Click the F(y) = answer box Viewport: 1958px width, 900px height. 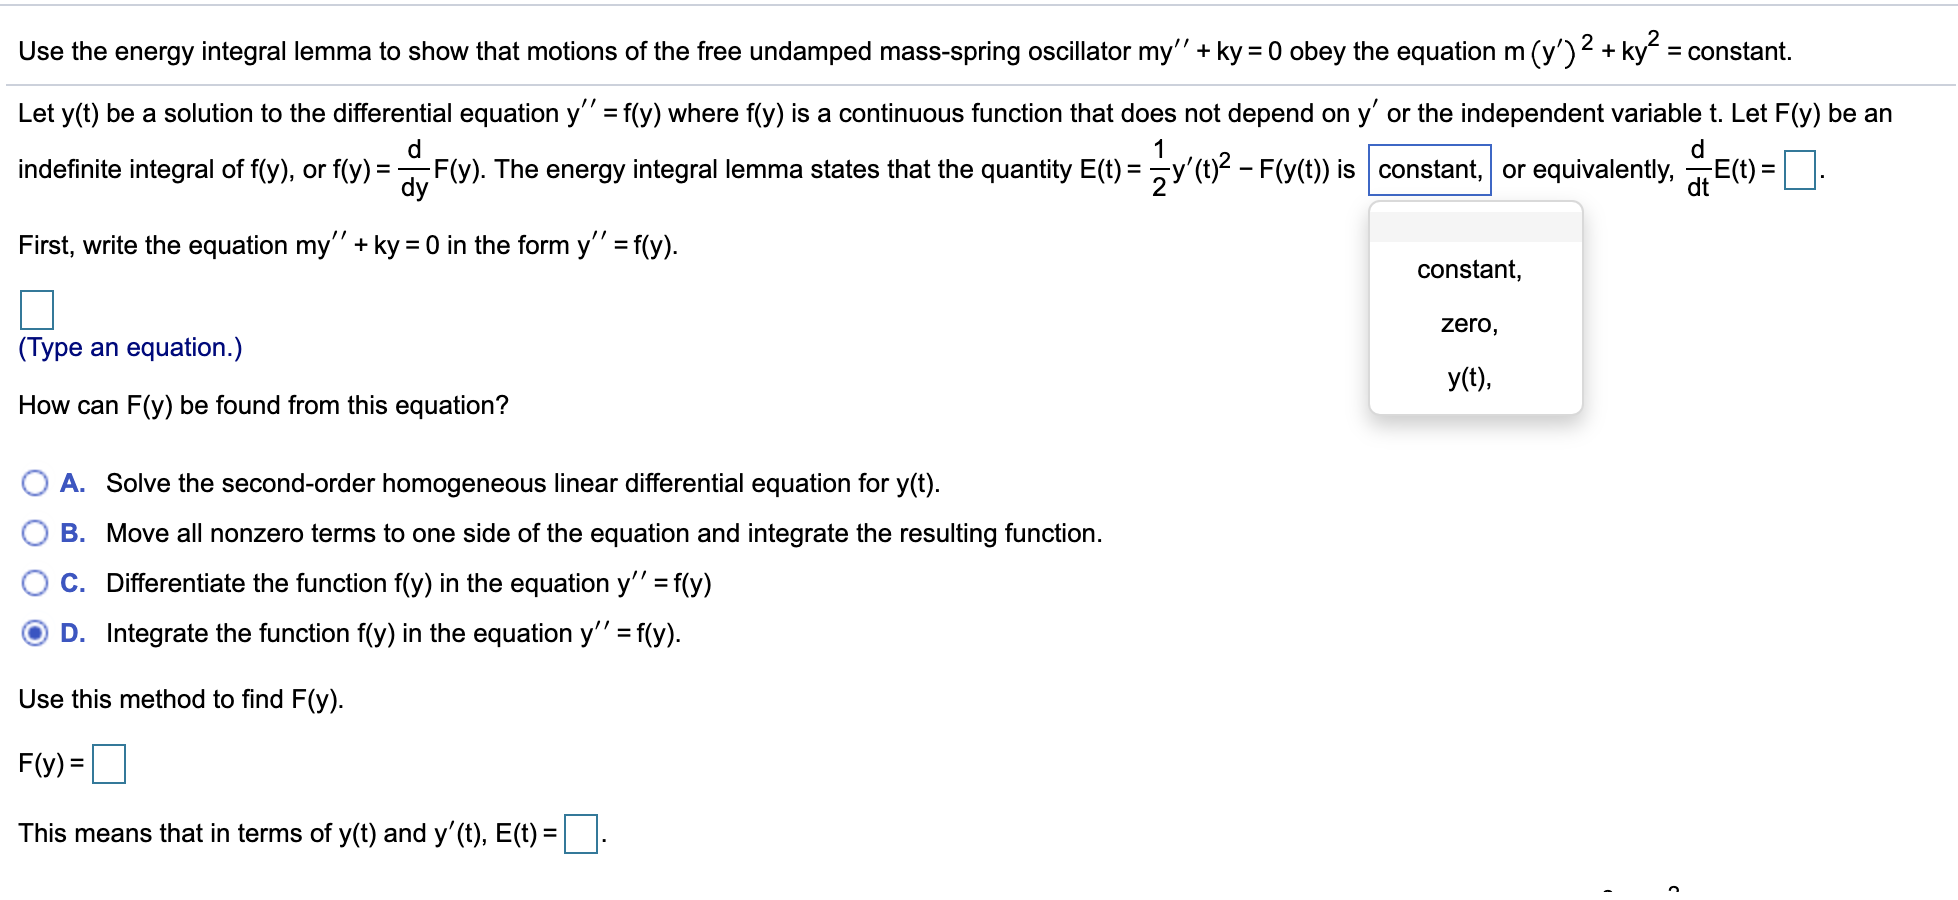(x=107, y=765)
